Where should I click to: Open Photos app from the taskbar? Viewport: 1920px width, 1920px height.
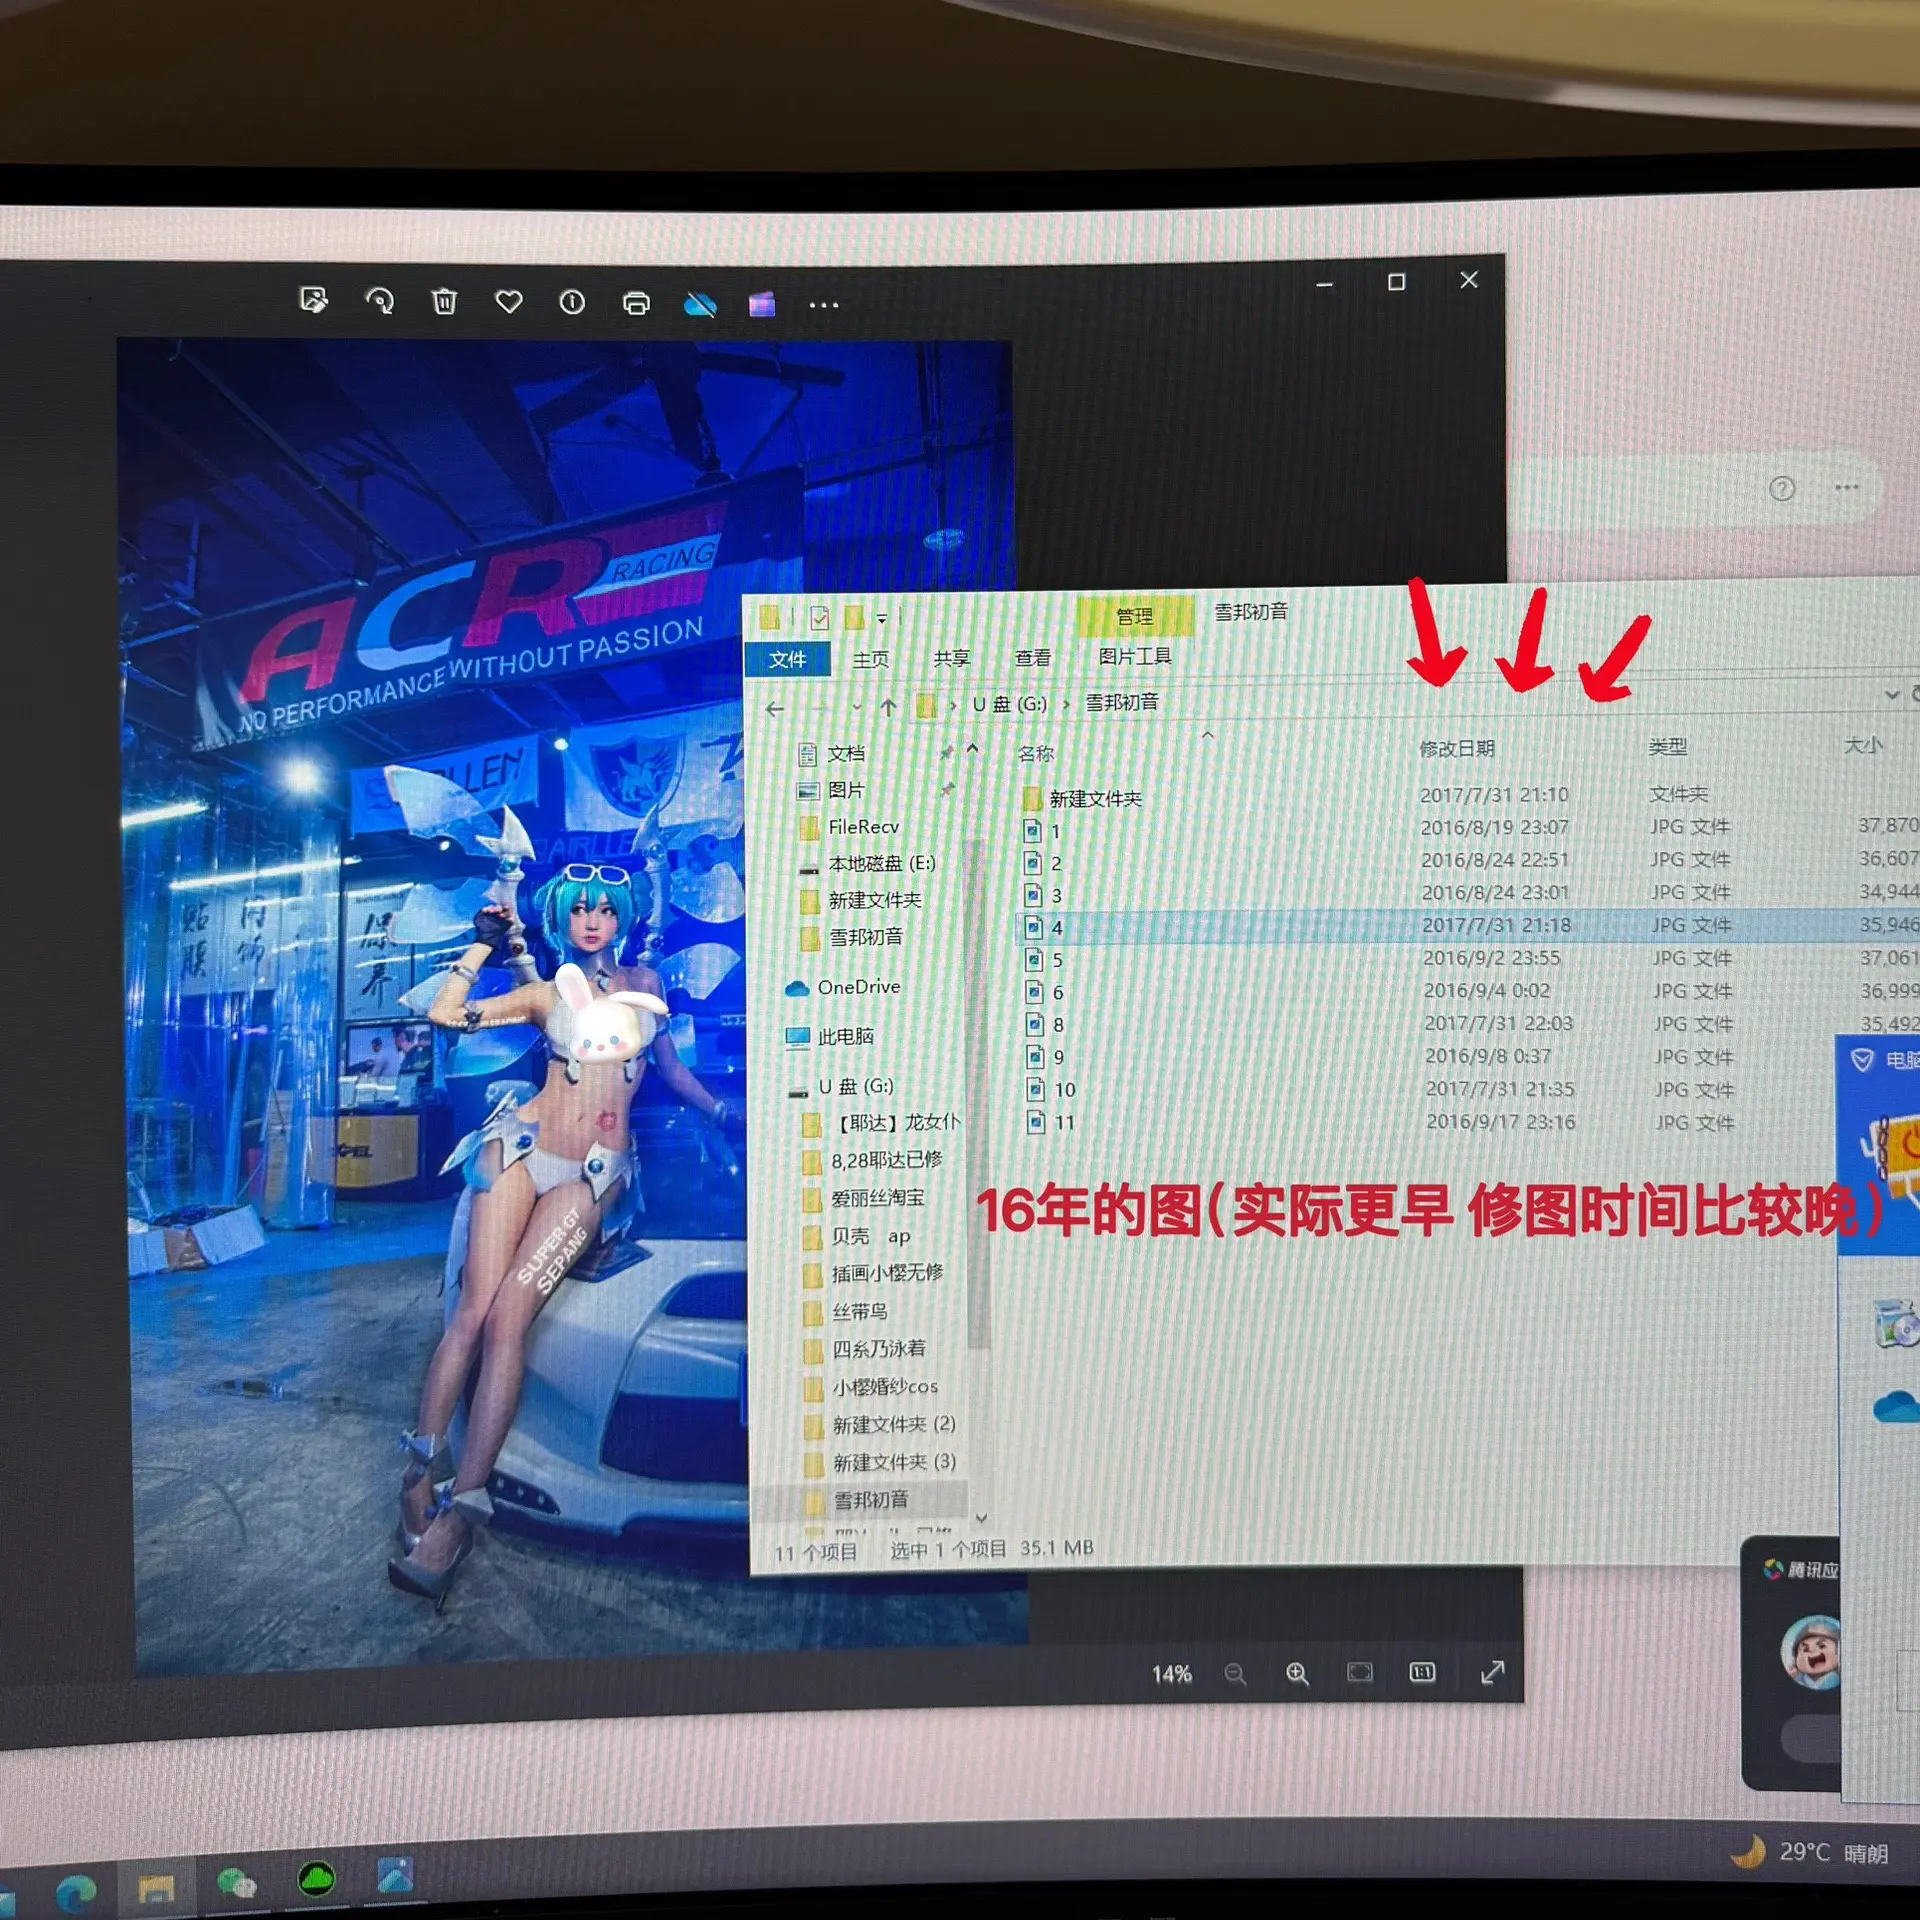[x=395, y=1877]
